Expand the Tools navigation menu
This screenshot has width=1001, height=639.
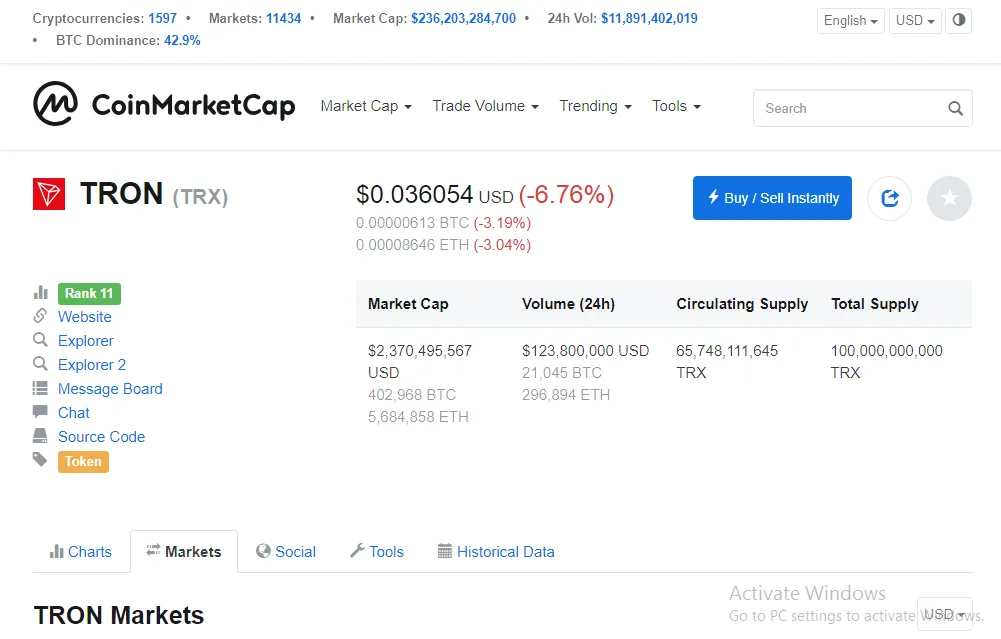pyautogui.click(x=676, y=106)
